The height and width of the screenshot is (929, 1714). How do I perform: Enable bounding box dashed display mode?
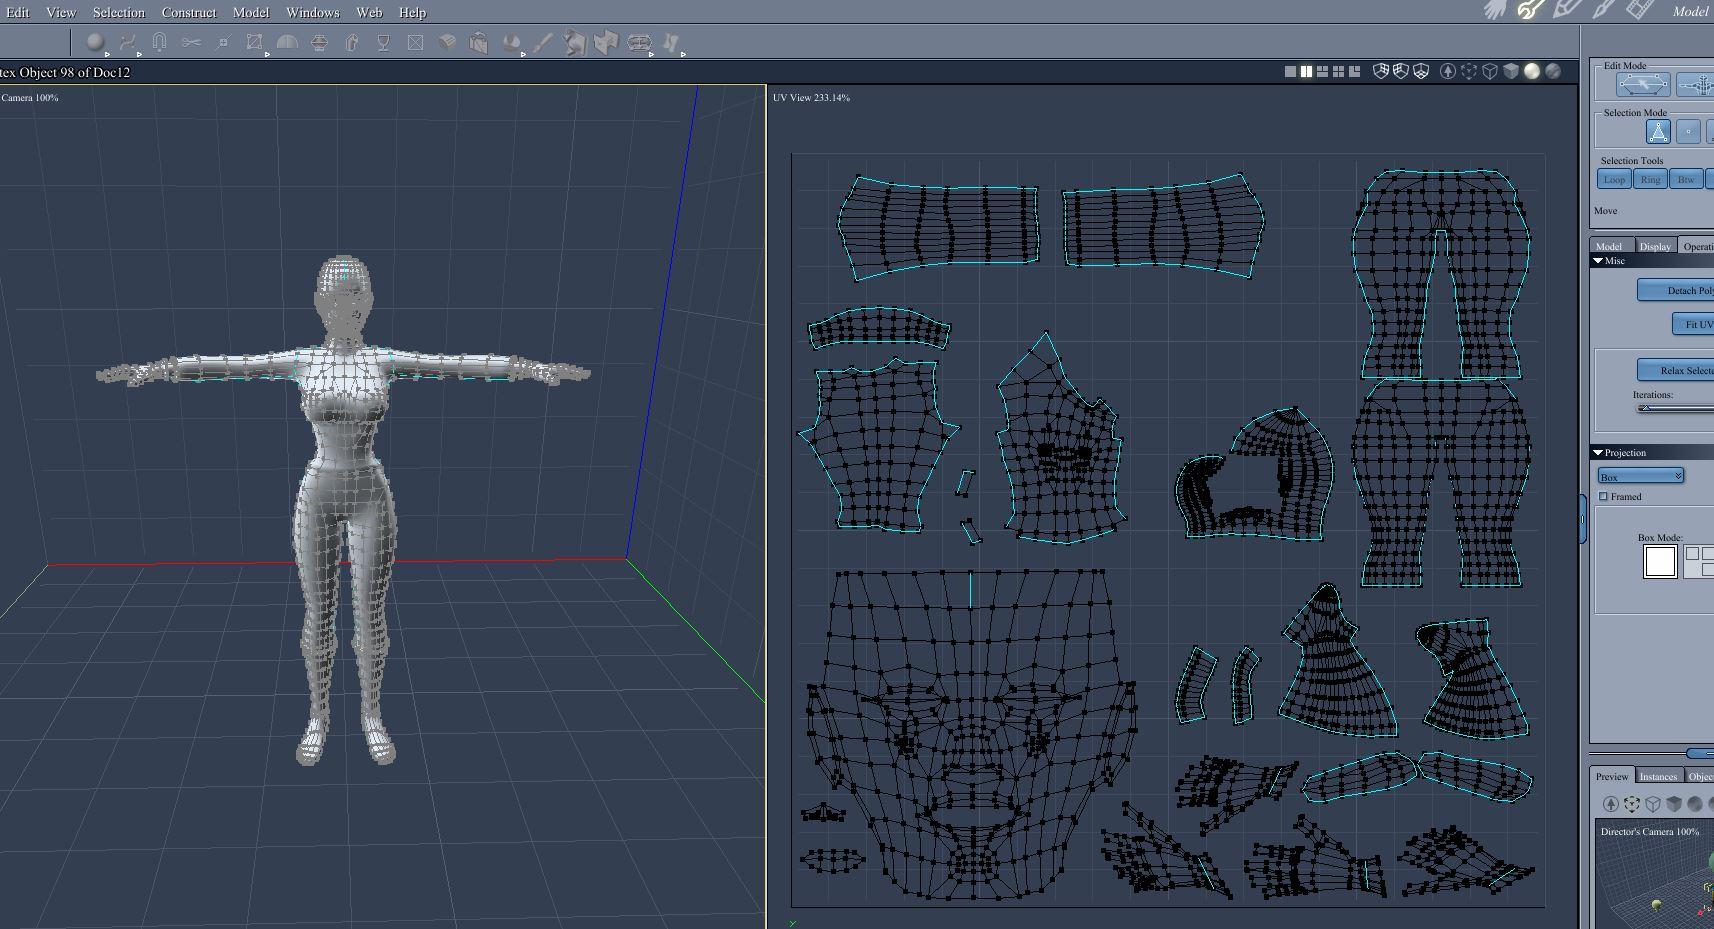pyautogui.click(x=1469, y=71)
